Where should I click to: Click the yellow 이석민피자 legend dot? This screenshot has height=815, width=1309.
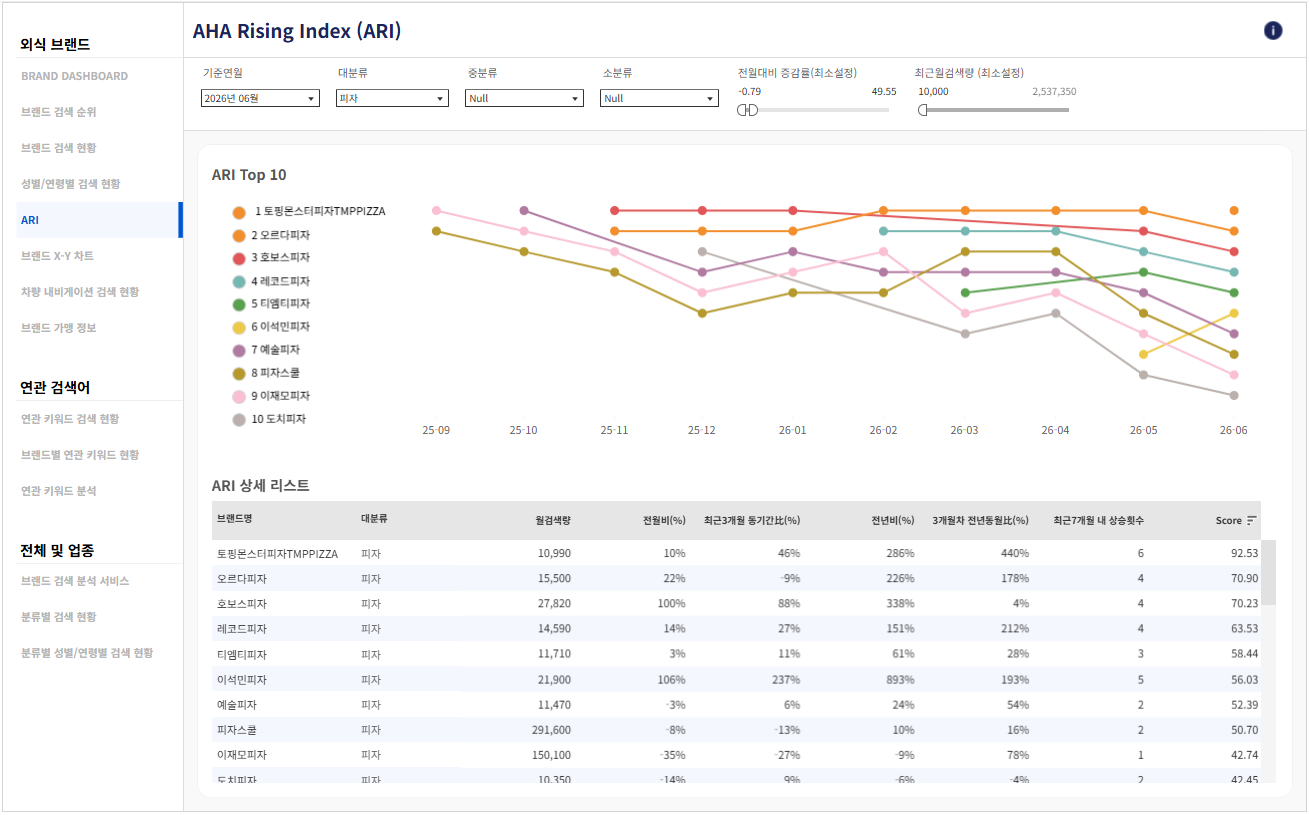pyautogui.click(x=239, y=327)
